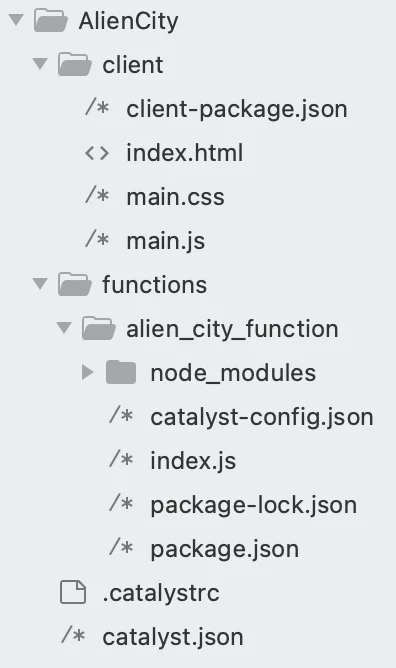Click the blank file icon beside .catalystrc
This screenshot has height=668, width=396.
pos(73,592)
